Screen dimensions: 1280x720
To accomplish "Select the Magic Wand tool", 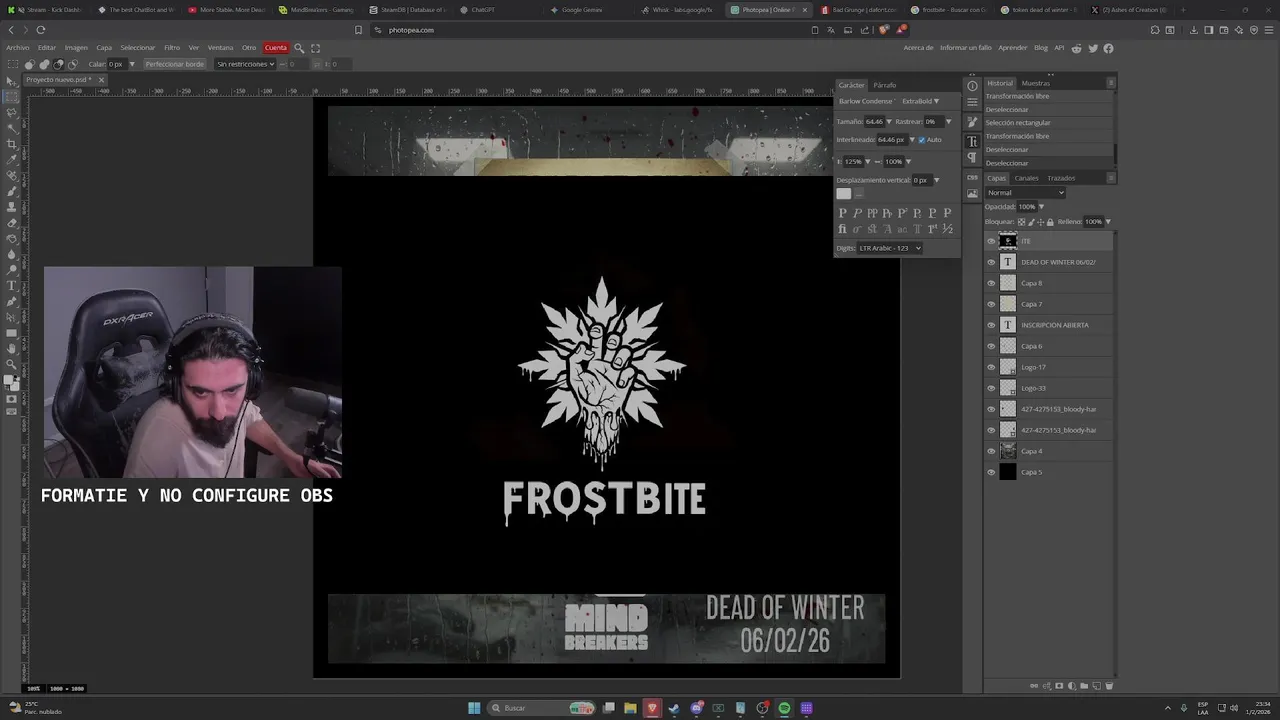I will pyautogui.click(x=12, y=128).
